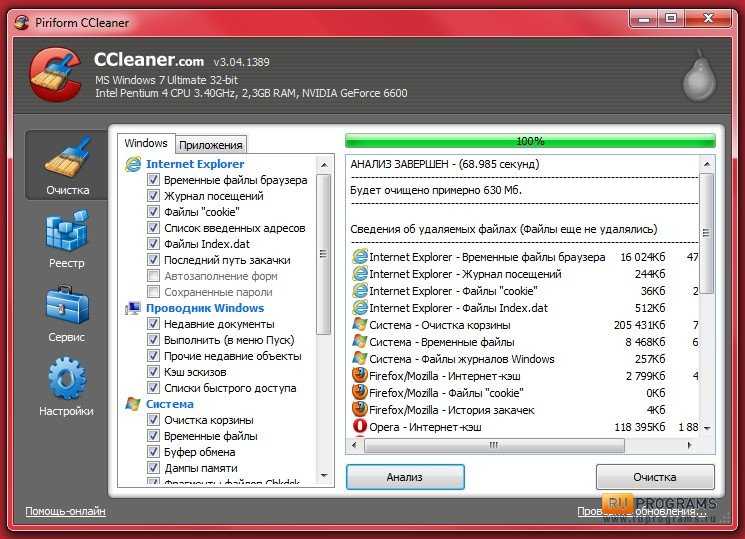
Task: Enable Сохраненные пароли checkbox
Action: coord(153,291)
